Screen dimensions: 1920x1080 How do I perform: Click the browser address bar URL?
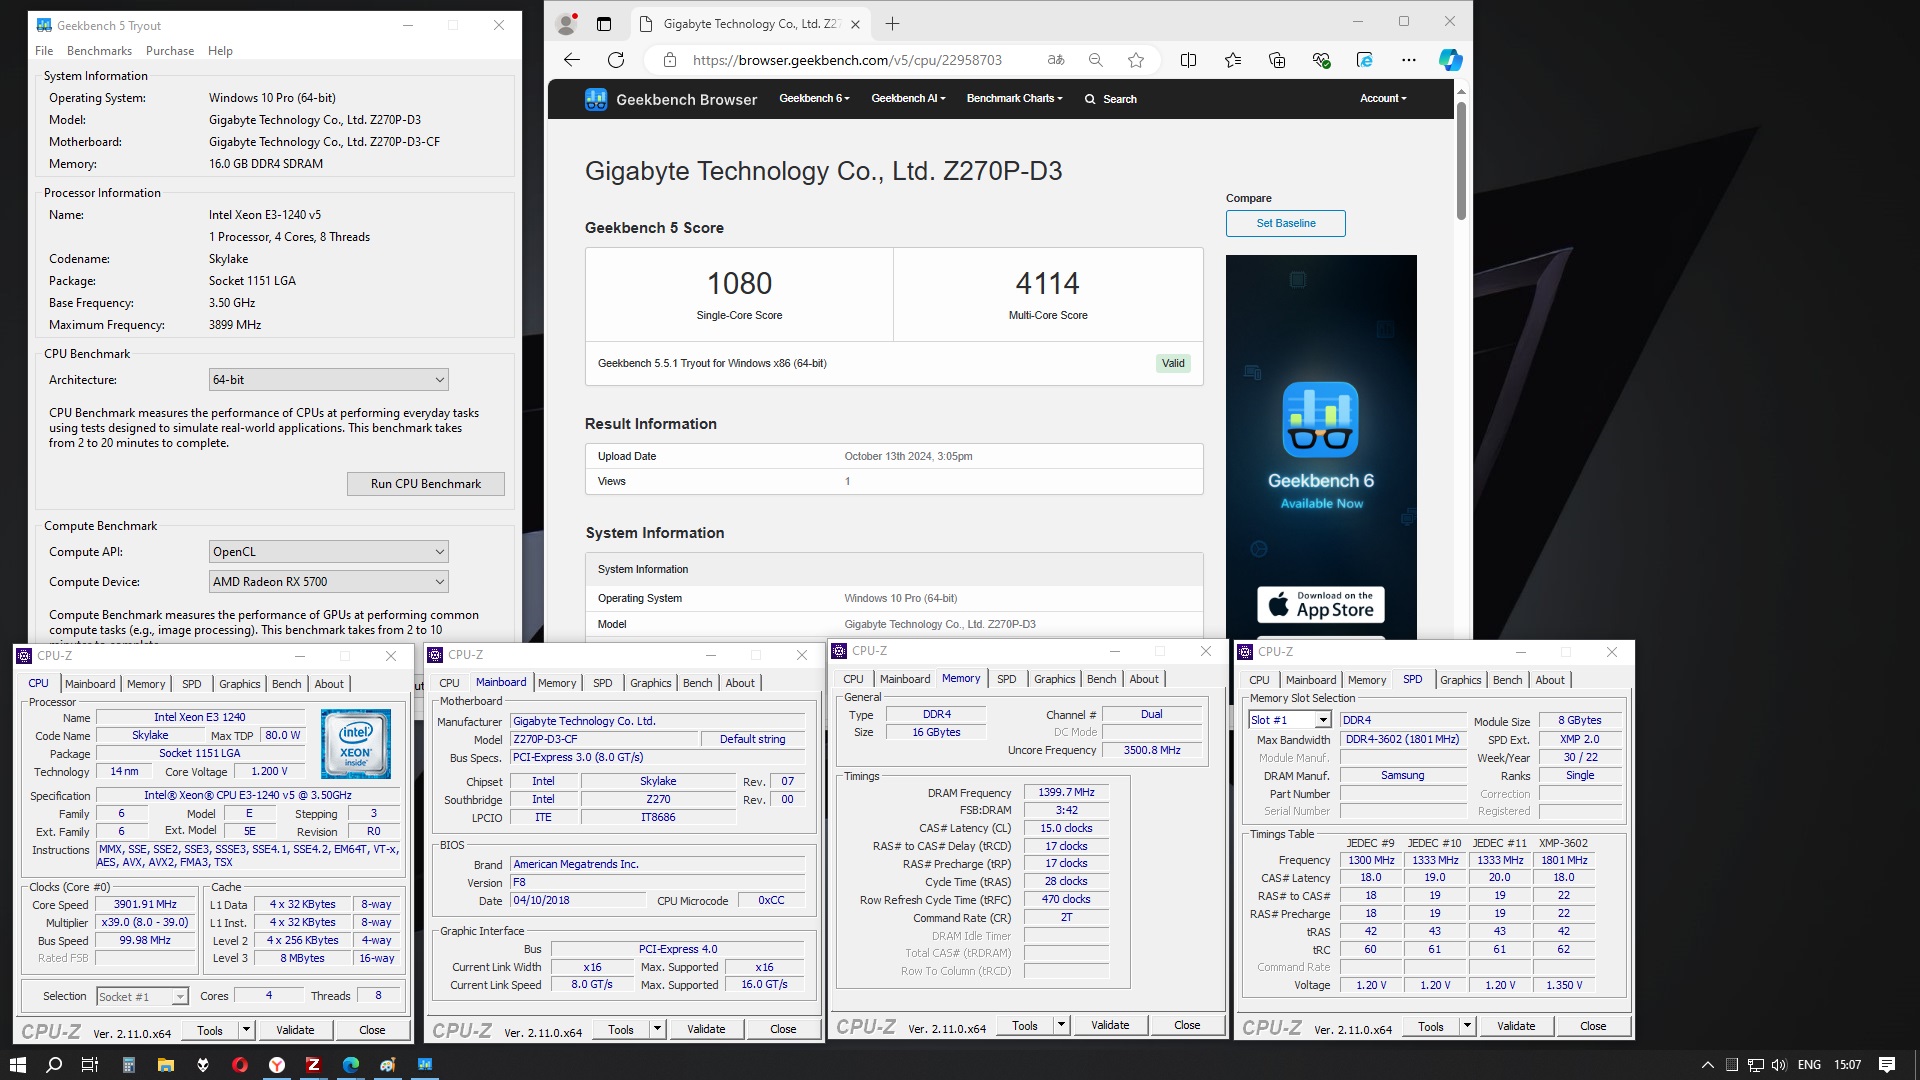[847, 60]
